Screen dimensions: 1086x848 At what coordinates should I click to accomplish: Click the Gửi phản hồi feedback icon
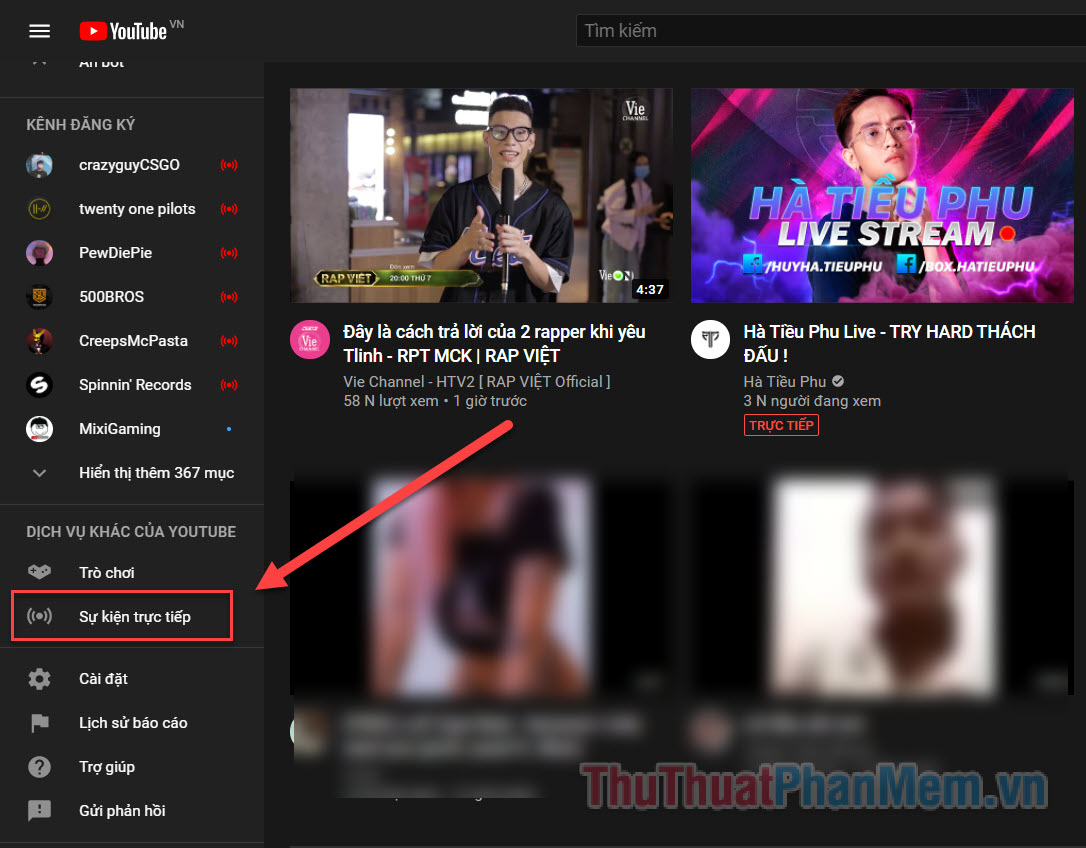(39, 811)
